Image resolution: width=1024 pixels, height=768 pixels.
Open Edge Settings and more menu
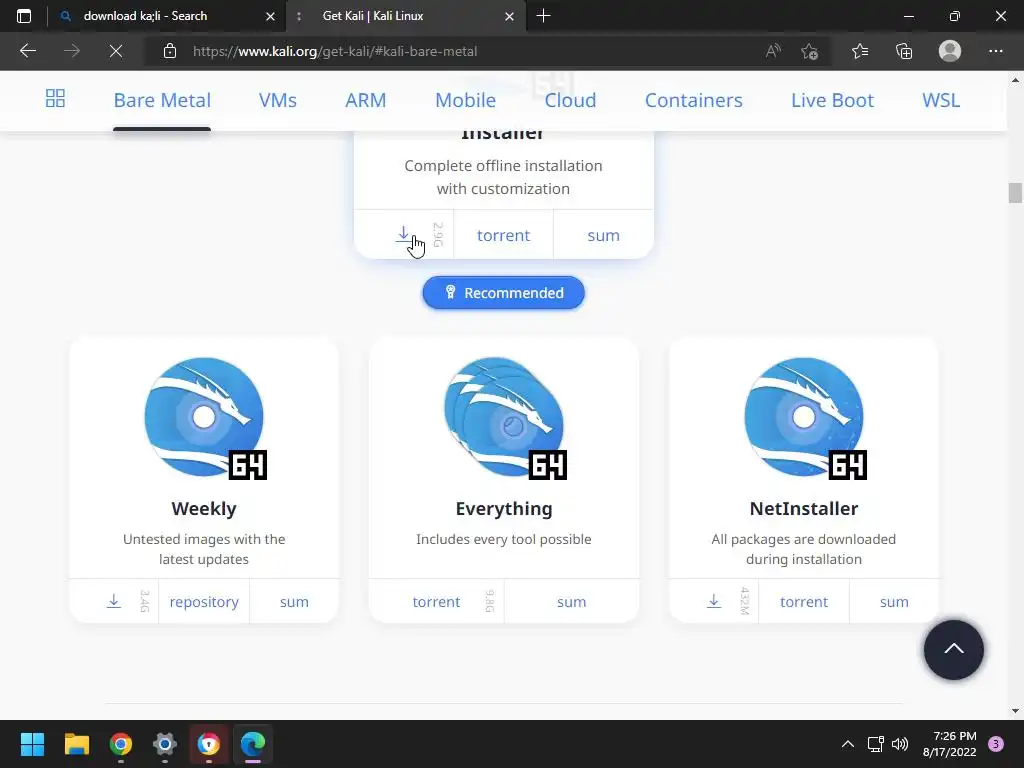coord(995,51)
